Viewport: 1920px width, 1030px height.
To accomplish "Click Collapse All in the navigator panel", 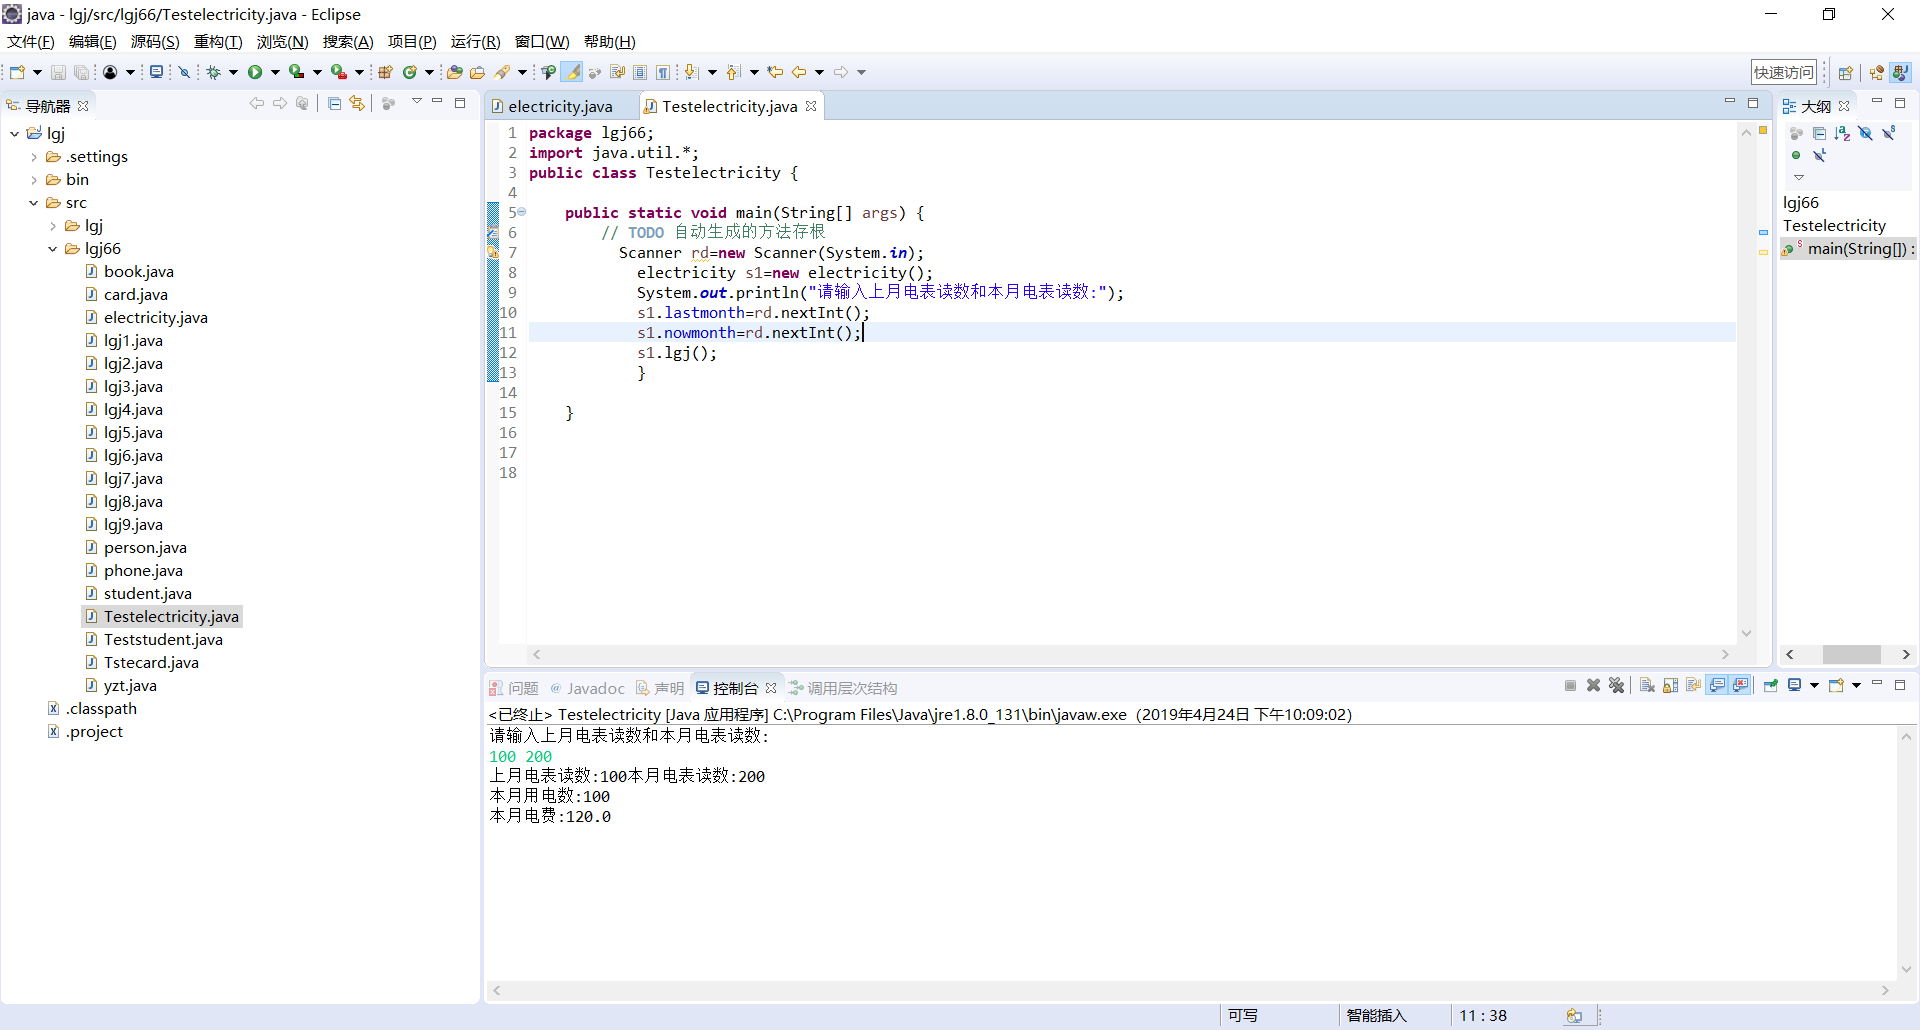I will 335,104.
